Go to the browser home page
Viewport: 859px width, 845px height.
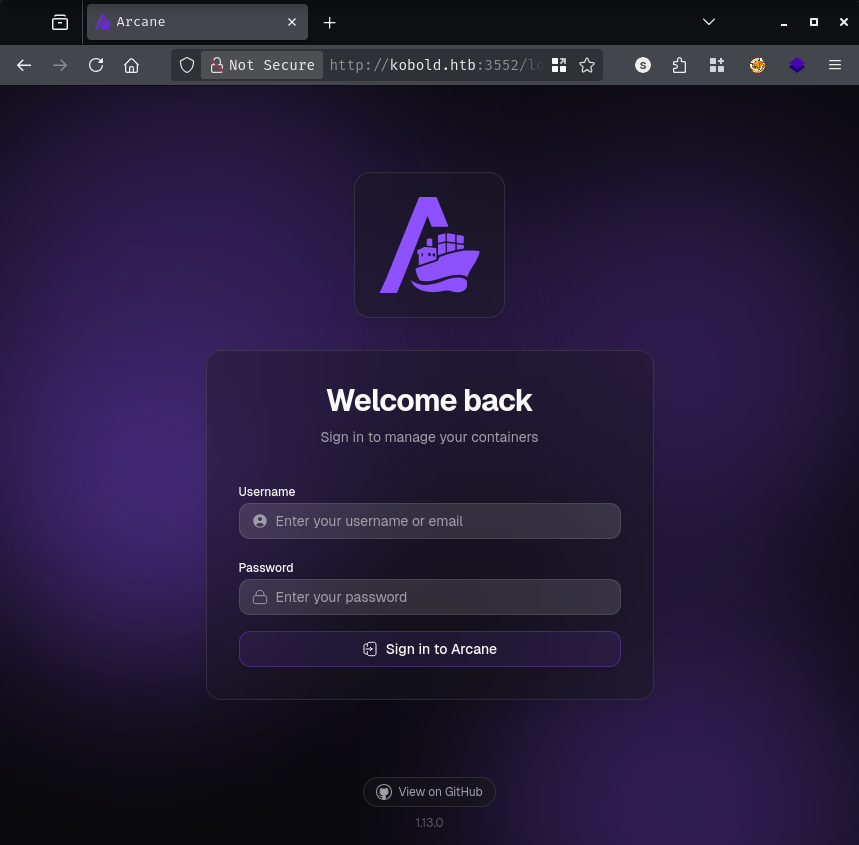point(131,65)
